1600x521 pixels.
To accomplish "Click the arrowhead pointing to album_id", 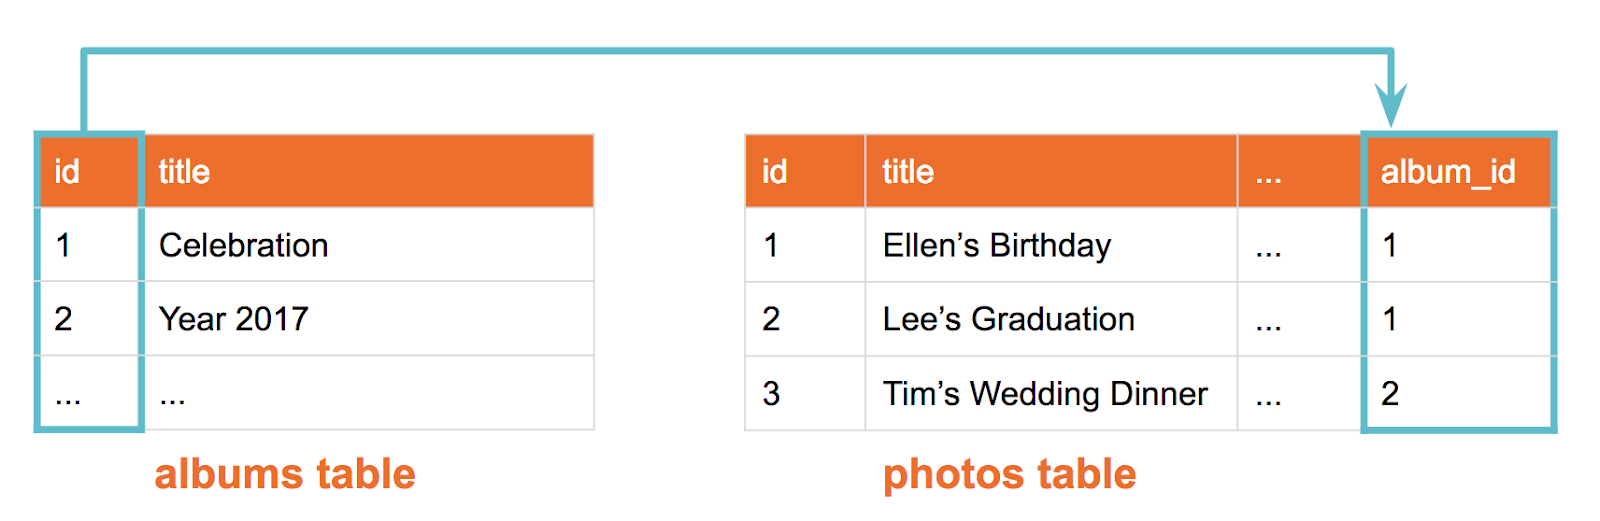I will click(1390, 106).
